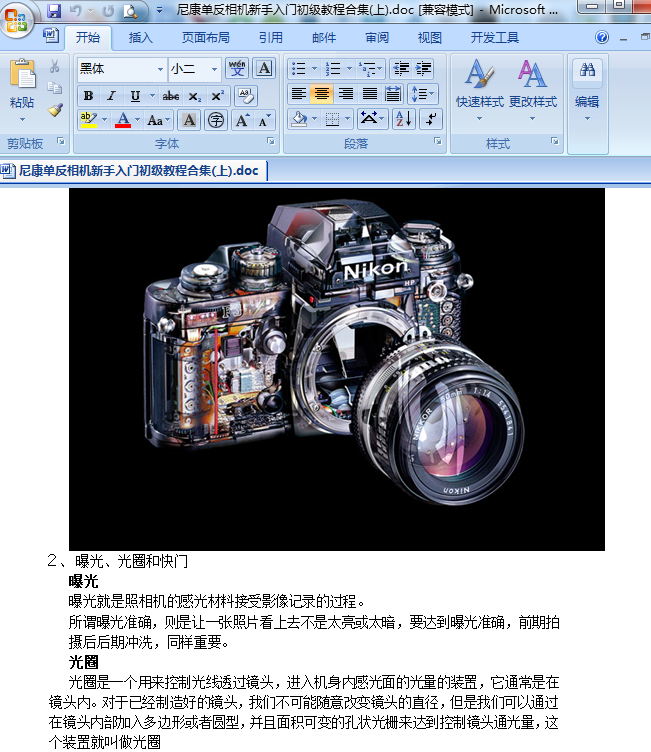
Task: Toggle strikethrough abc formatting
Action: click(170, 96)
